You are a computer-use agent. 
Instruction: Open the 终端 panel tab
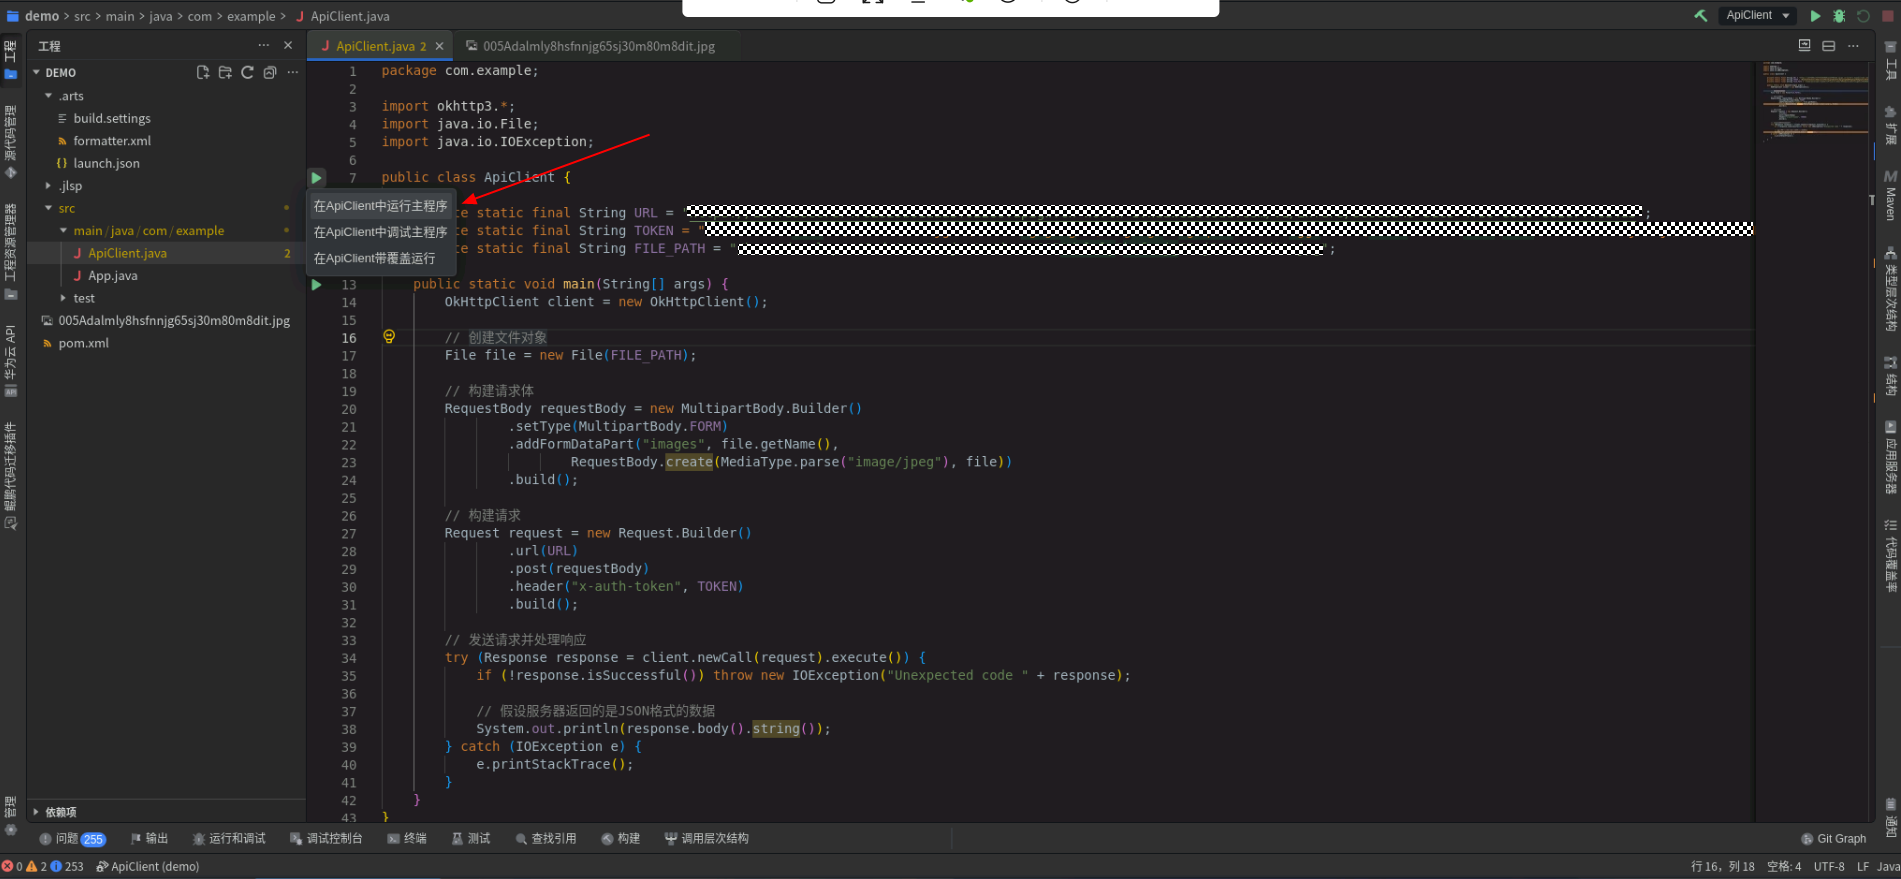(407, 839)
